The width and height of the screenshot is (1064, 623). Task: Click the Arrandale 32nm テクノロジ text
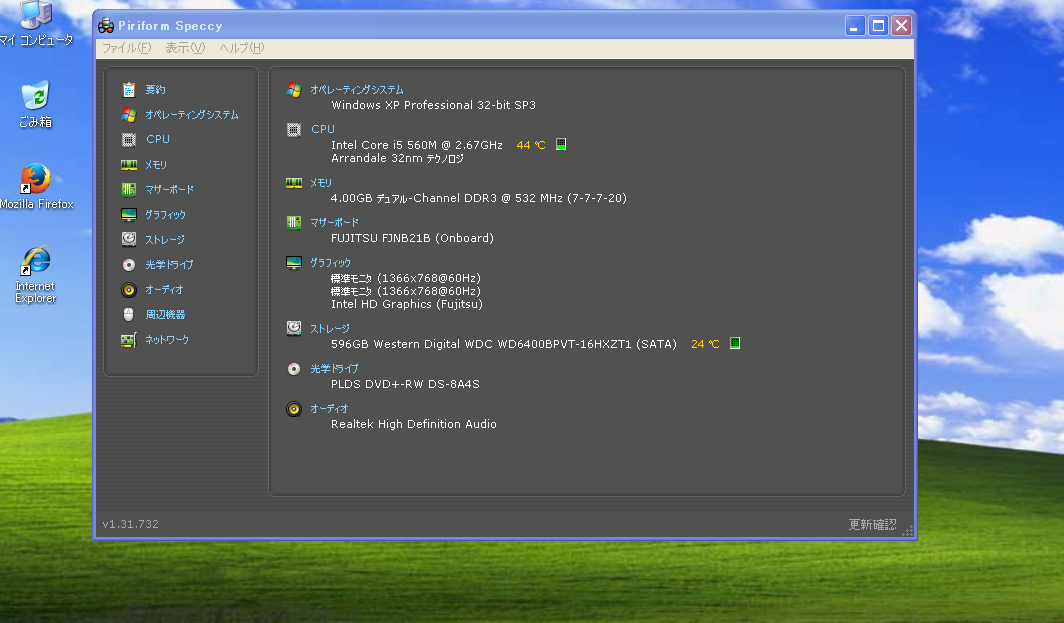(398, 158)
